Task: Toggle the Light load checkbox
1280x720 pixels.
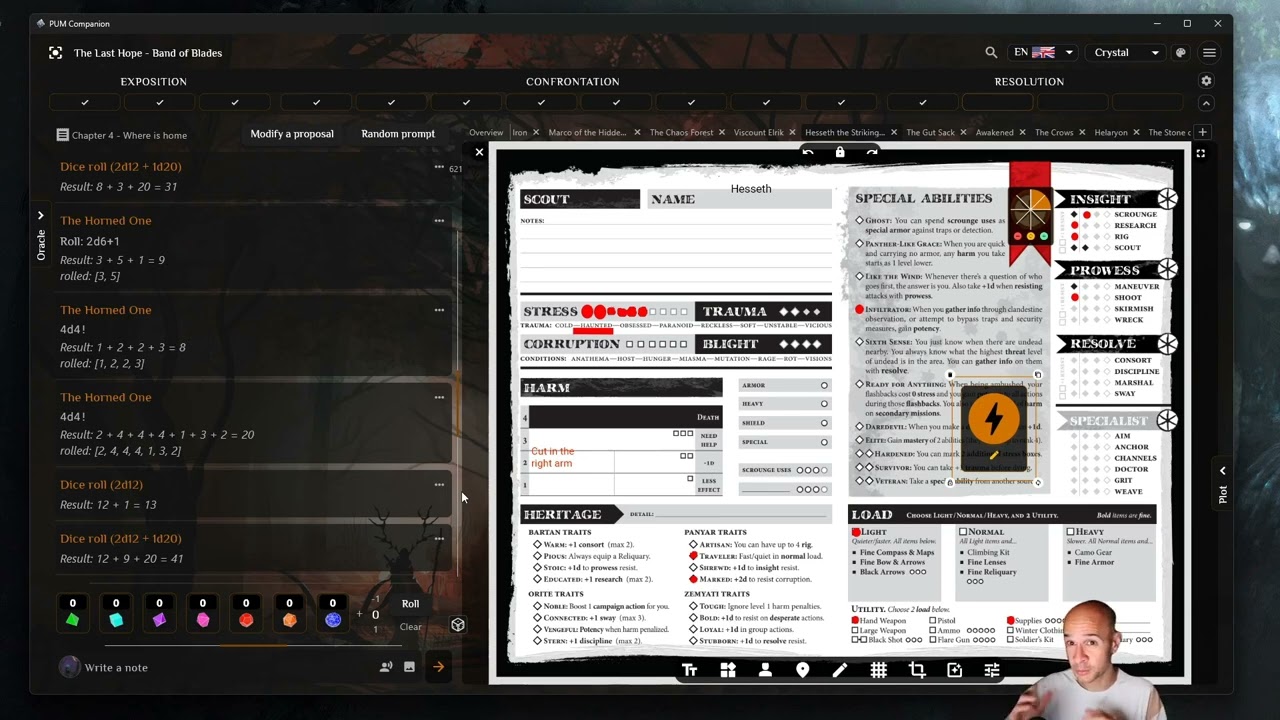Action: pyautogui.click(x=856, y=532)
